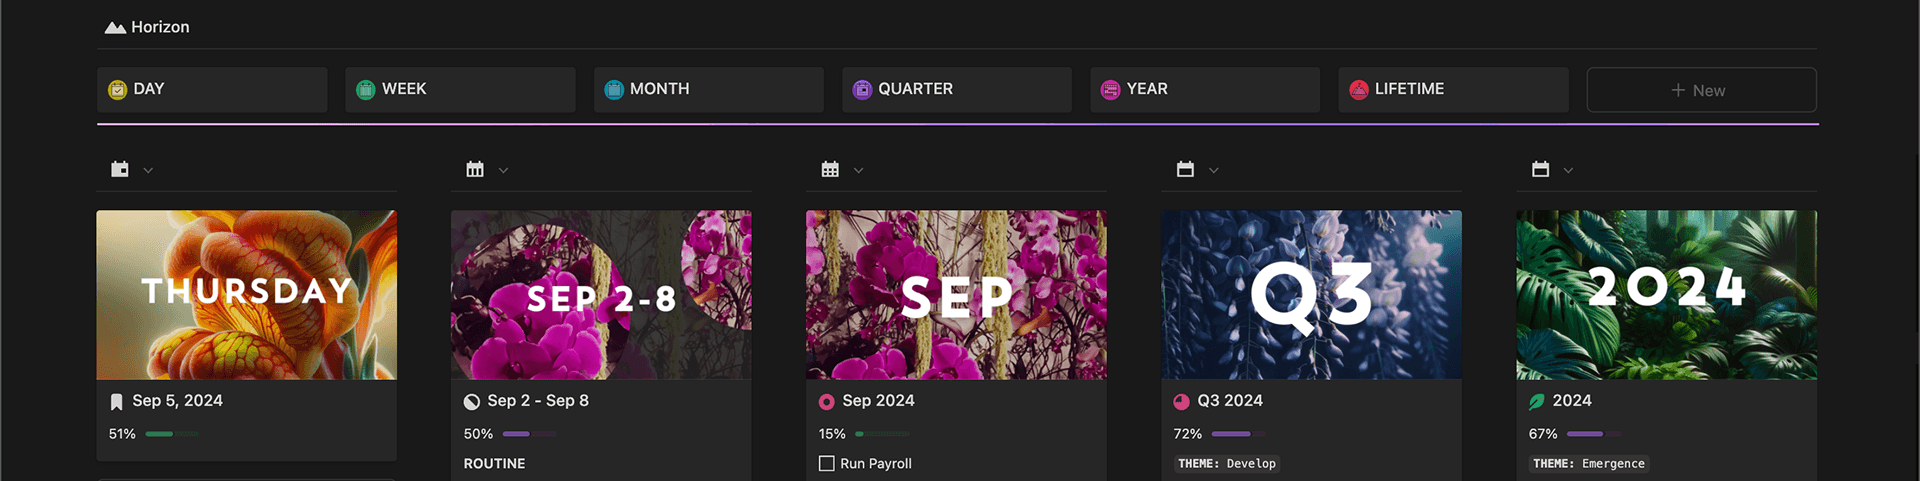The height and width of the screenshot is (481, 1920).
Task: Click the bookmark icon next to Sep 5, 2024
Action: coord(116,401)
